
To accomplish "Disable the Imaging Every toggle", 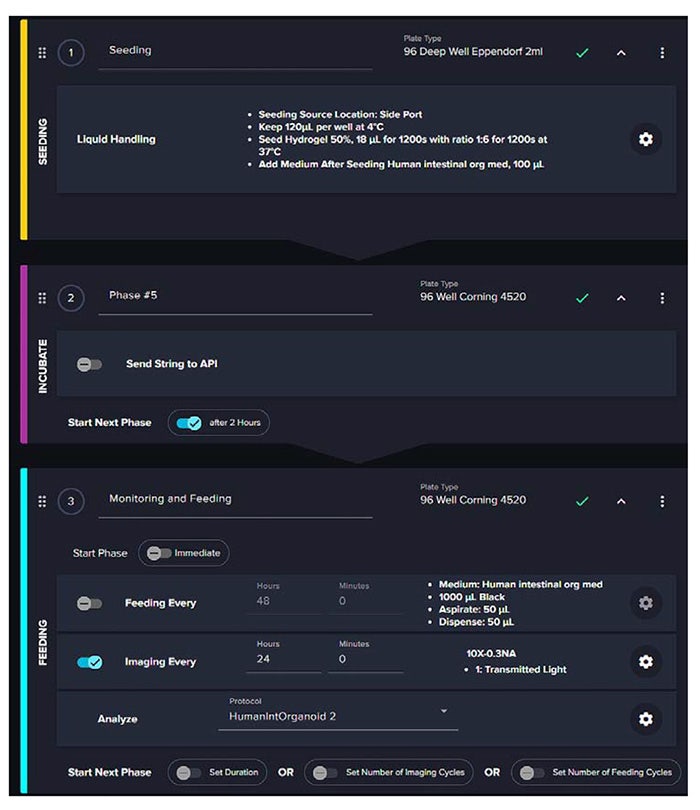I will click(90, 662).
